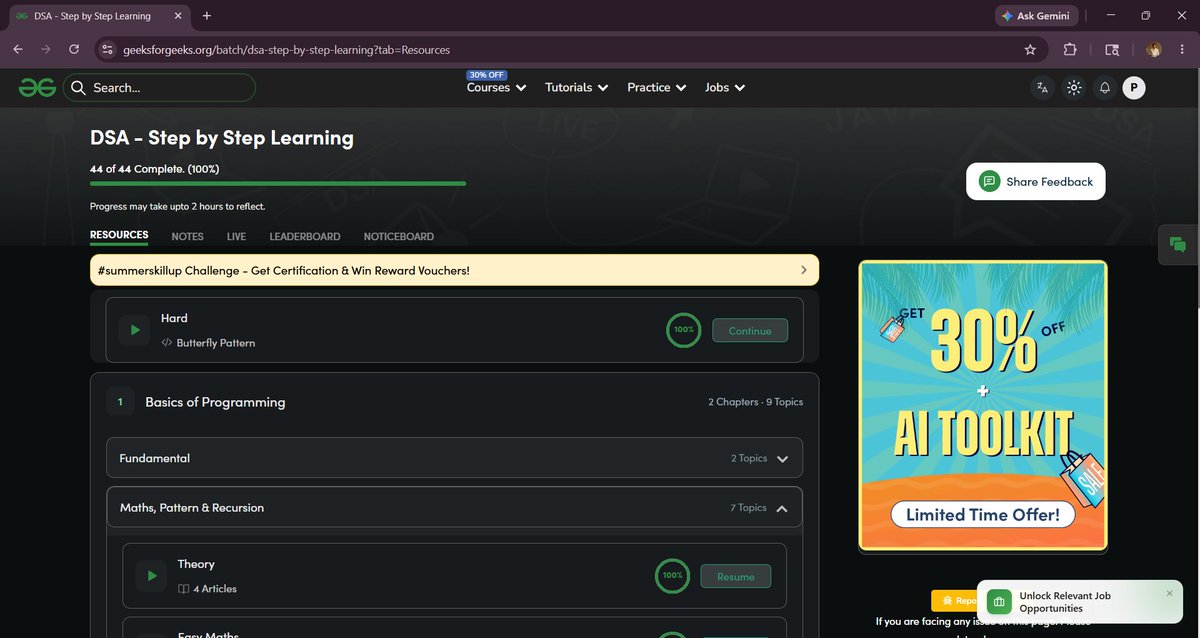Switch to the NOTICEBOARD tab
Image resolution: width=1200 pixels, height=638 pixels.
[399, 237]
